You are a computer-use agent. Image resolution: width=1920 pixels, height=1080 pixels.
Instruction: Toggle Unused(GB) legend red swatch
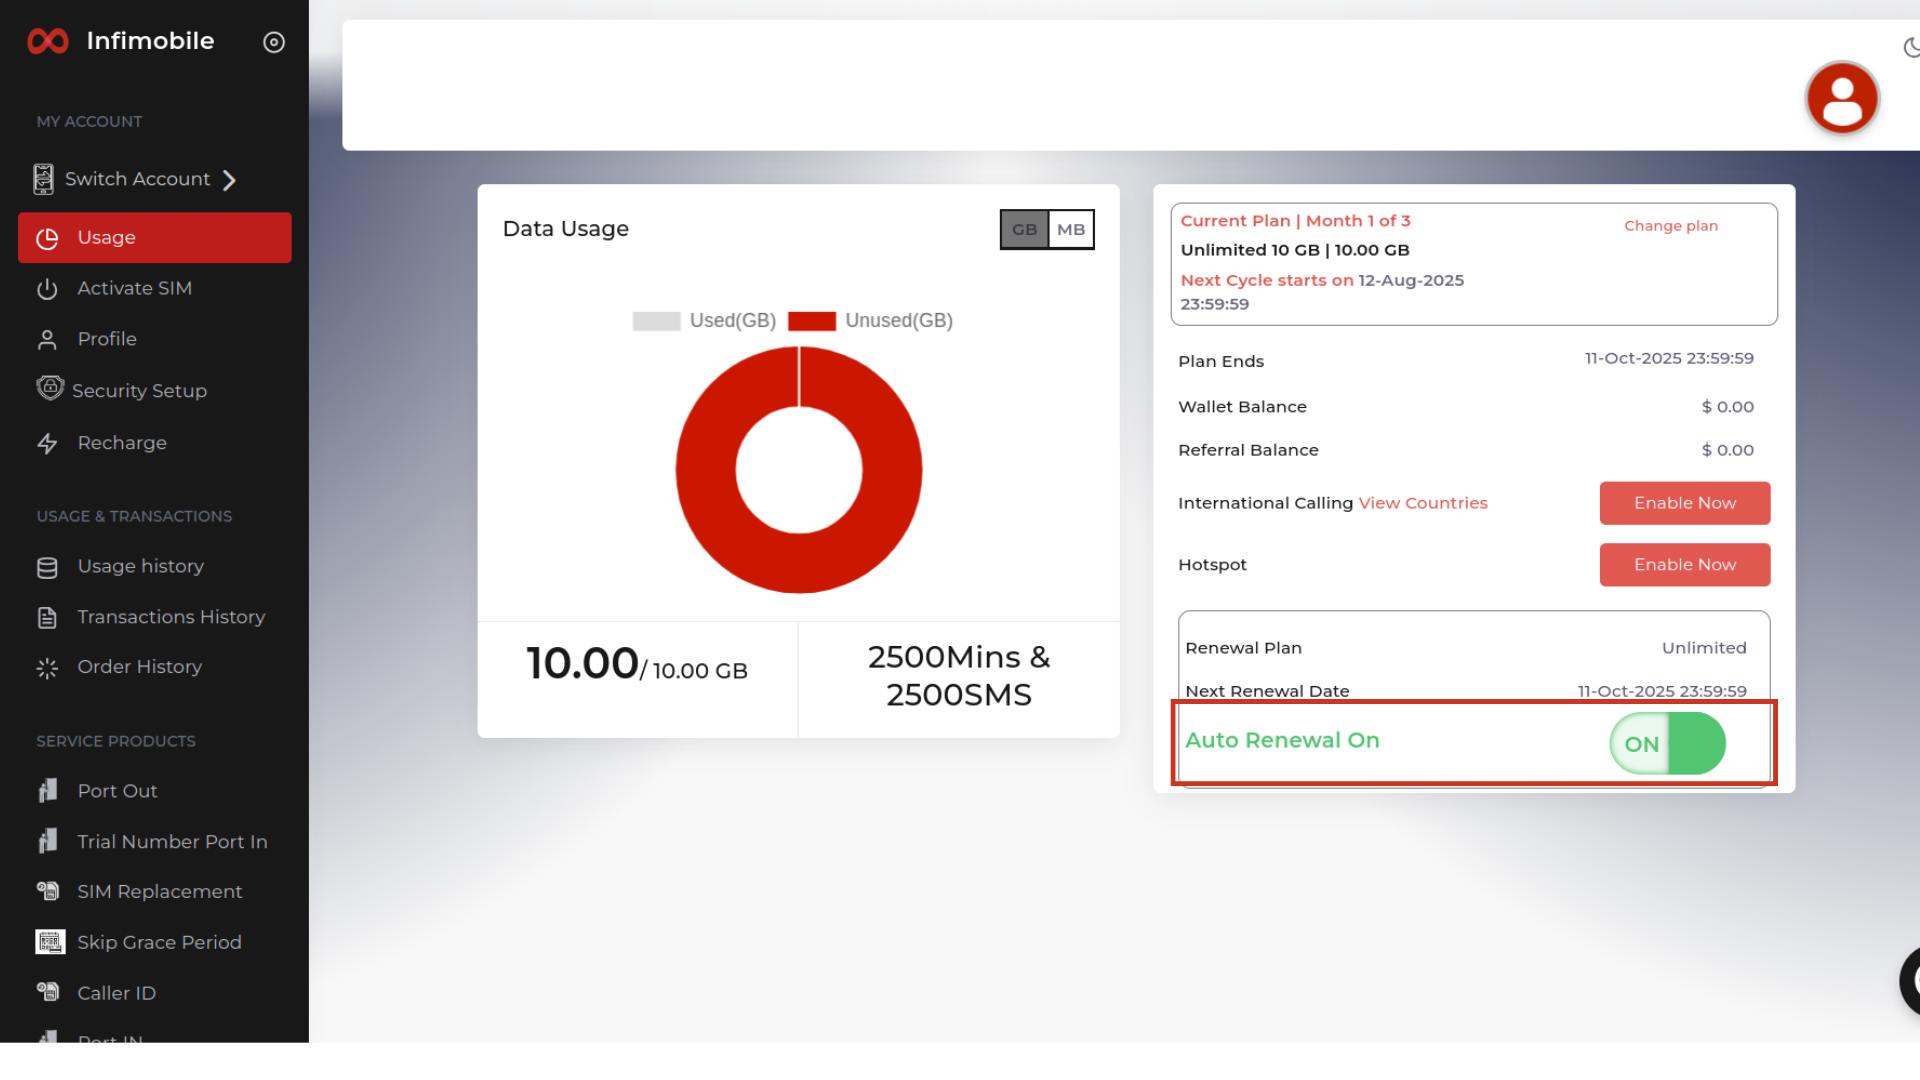(x=811, y=321)
